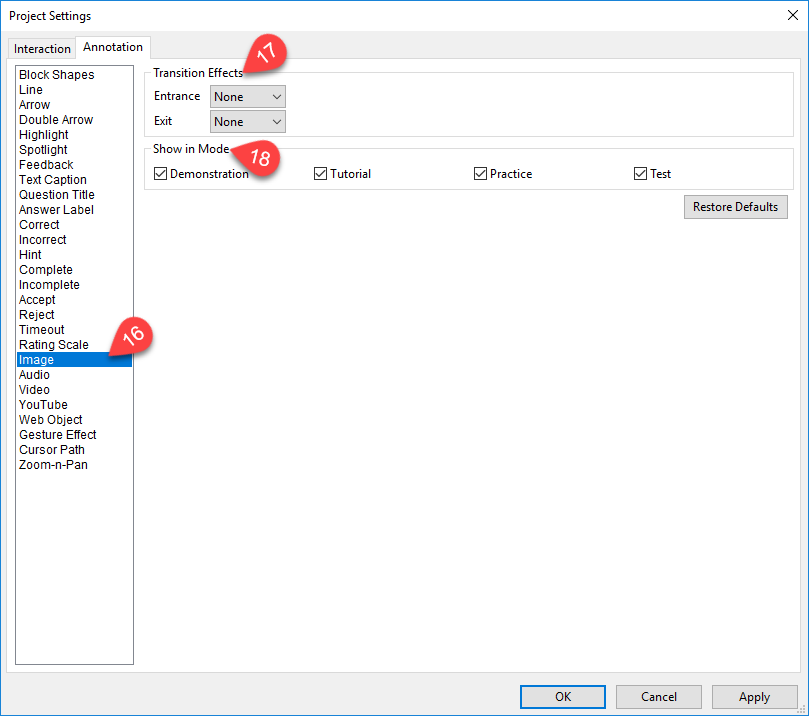809x716 pixels.
Task: Toggle the Test mode checkbox
Action: coord(641,174)
